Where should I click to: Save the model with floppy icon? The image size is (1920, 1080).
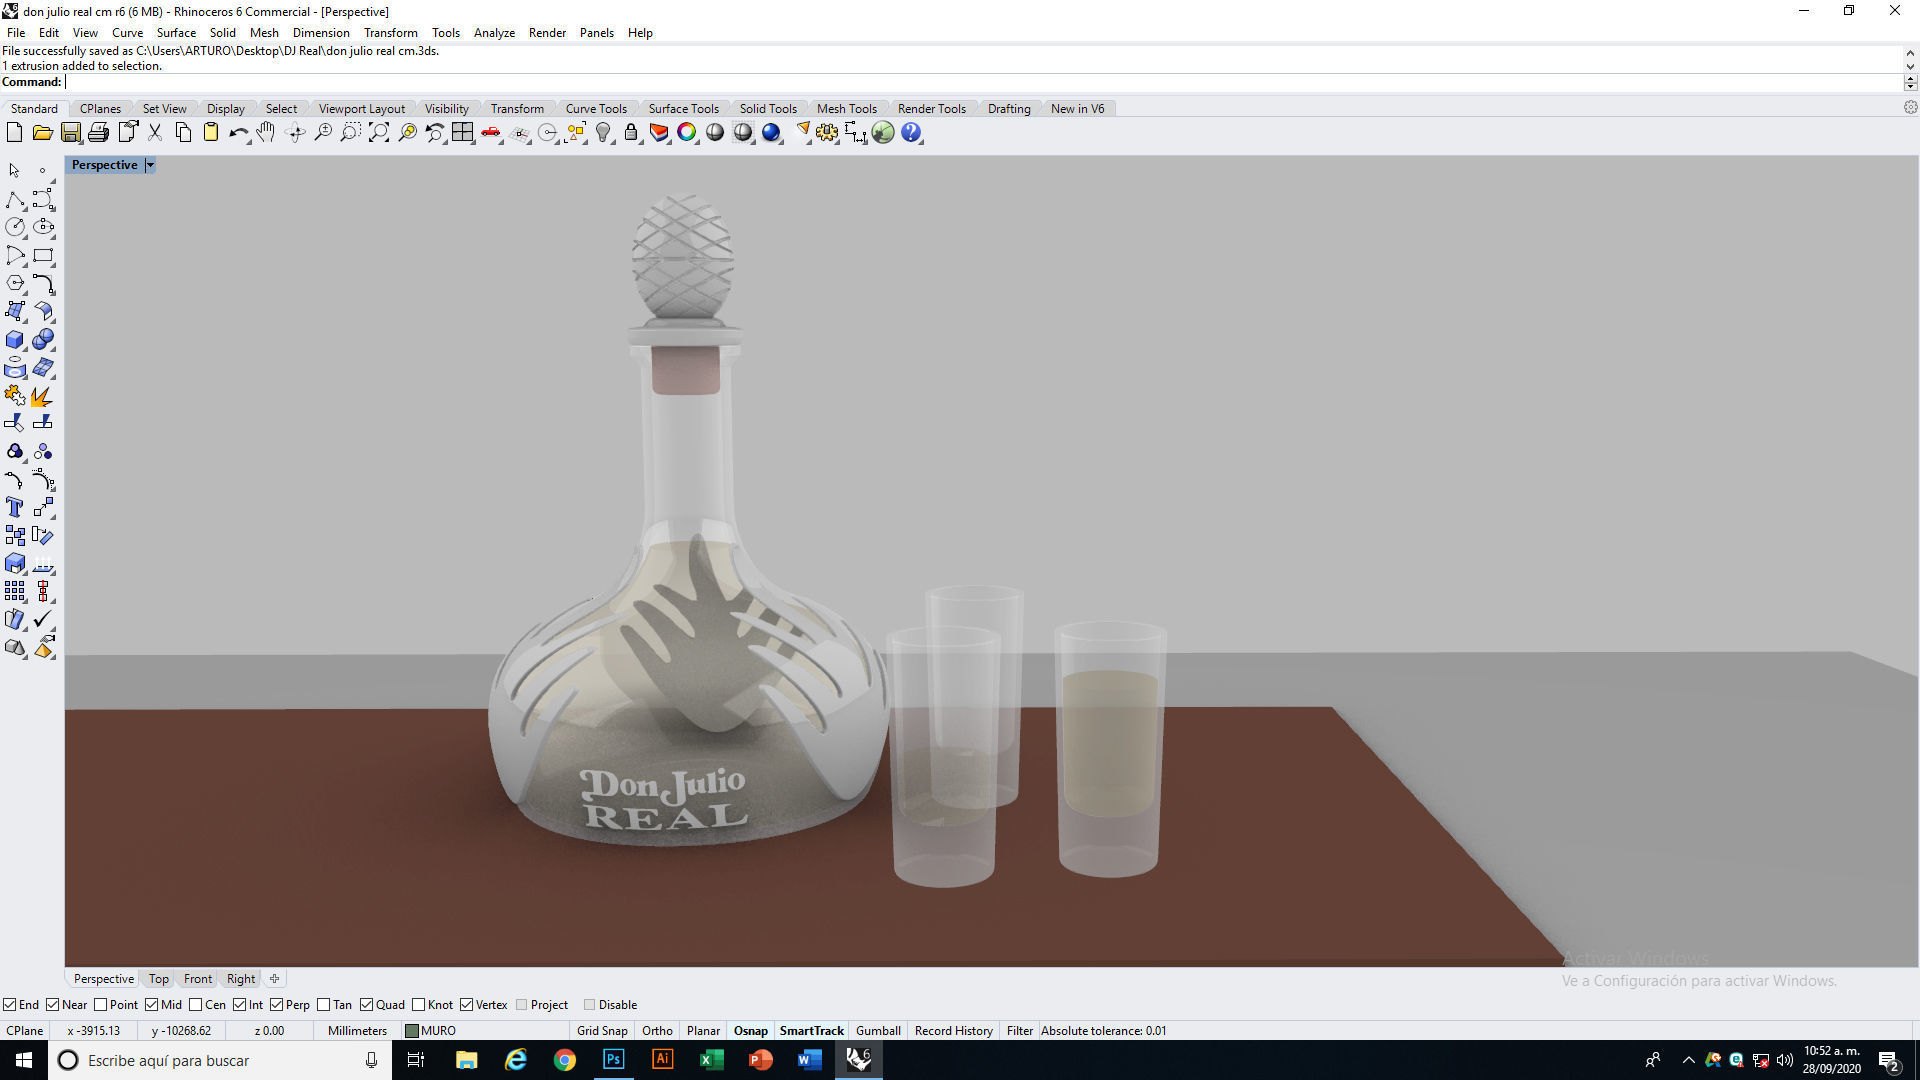coord(70,132)
